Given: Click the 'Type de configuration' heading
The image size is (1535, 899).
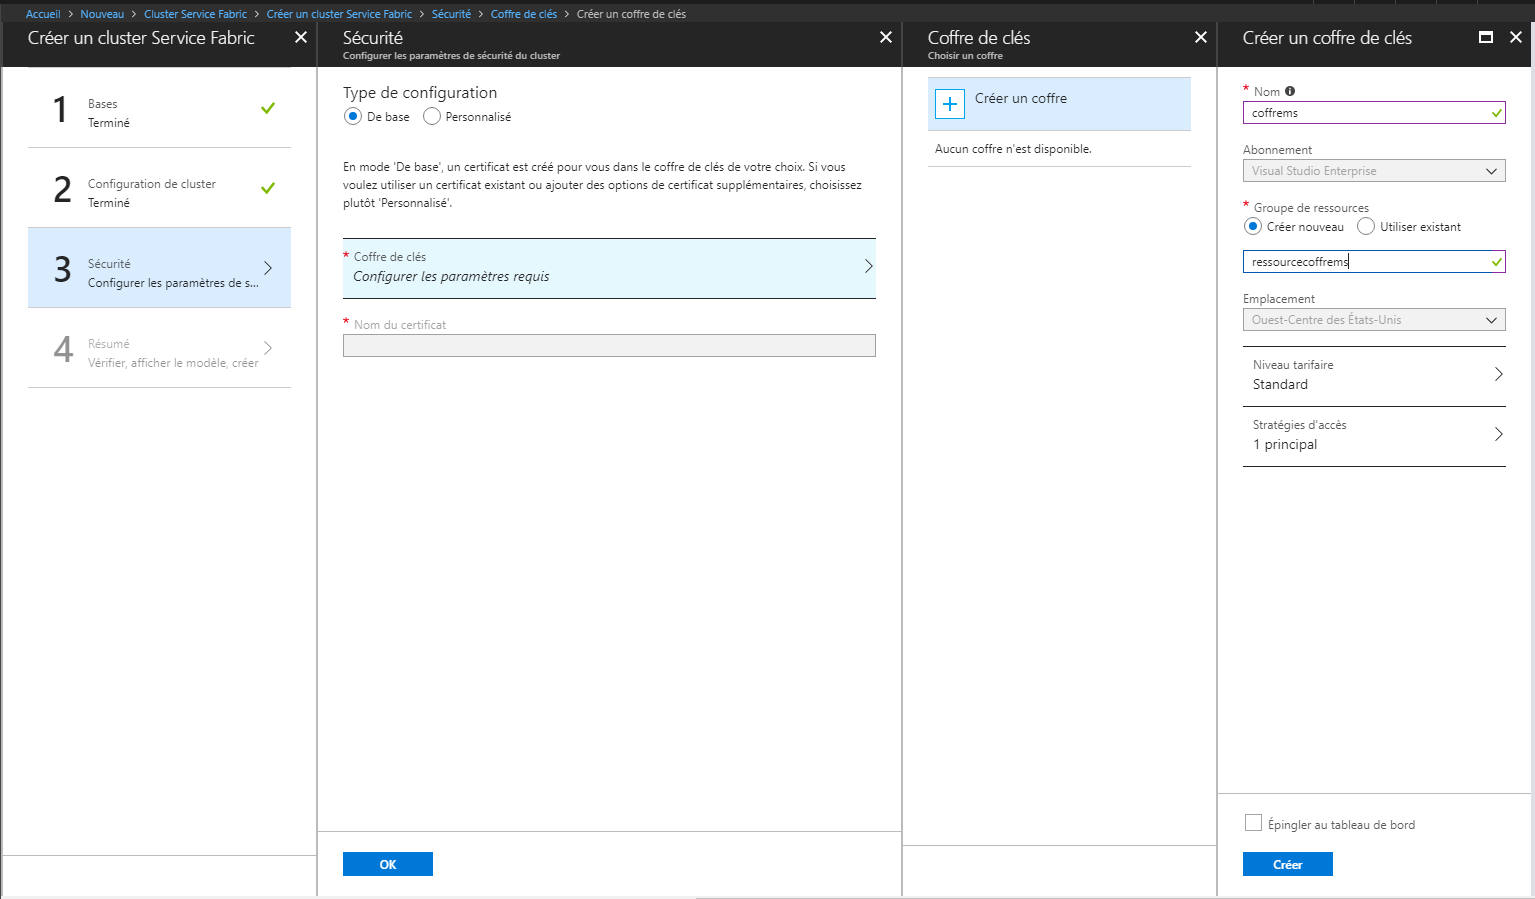Looking at the screenshot, I should 420,93.
